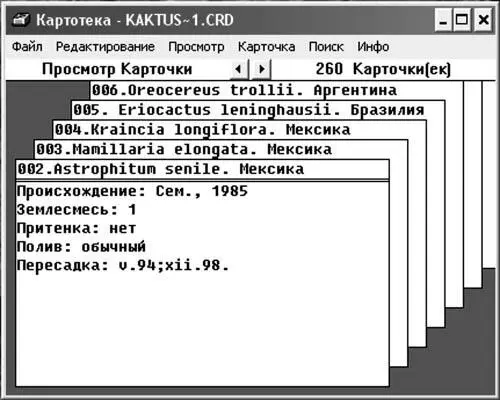Screen dimensions: 500x400
Task: Click the Cardfile application icon in title bar
Action: pos(21,20)
